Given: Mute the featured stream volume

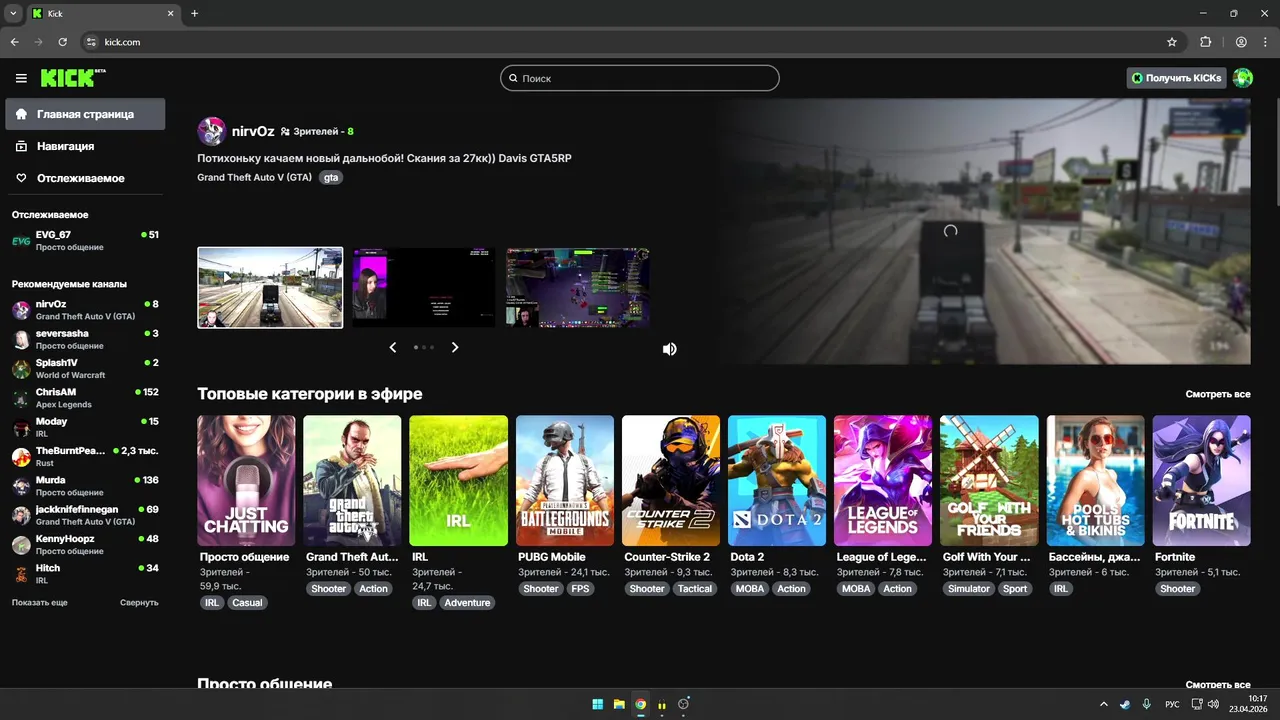Looking at the screenshot, I should (x=669, y=349).
